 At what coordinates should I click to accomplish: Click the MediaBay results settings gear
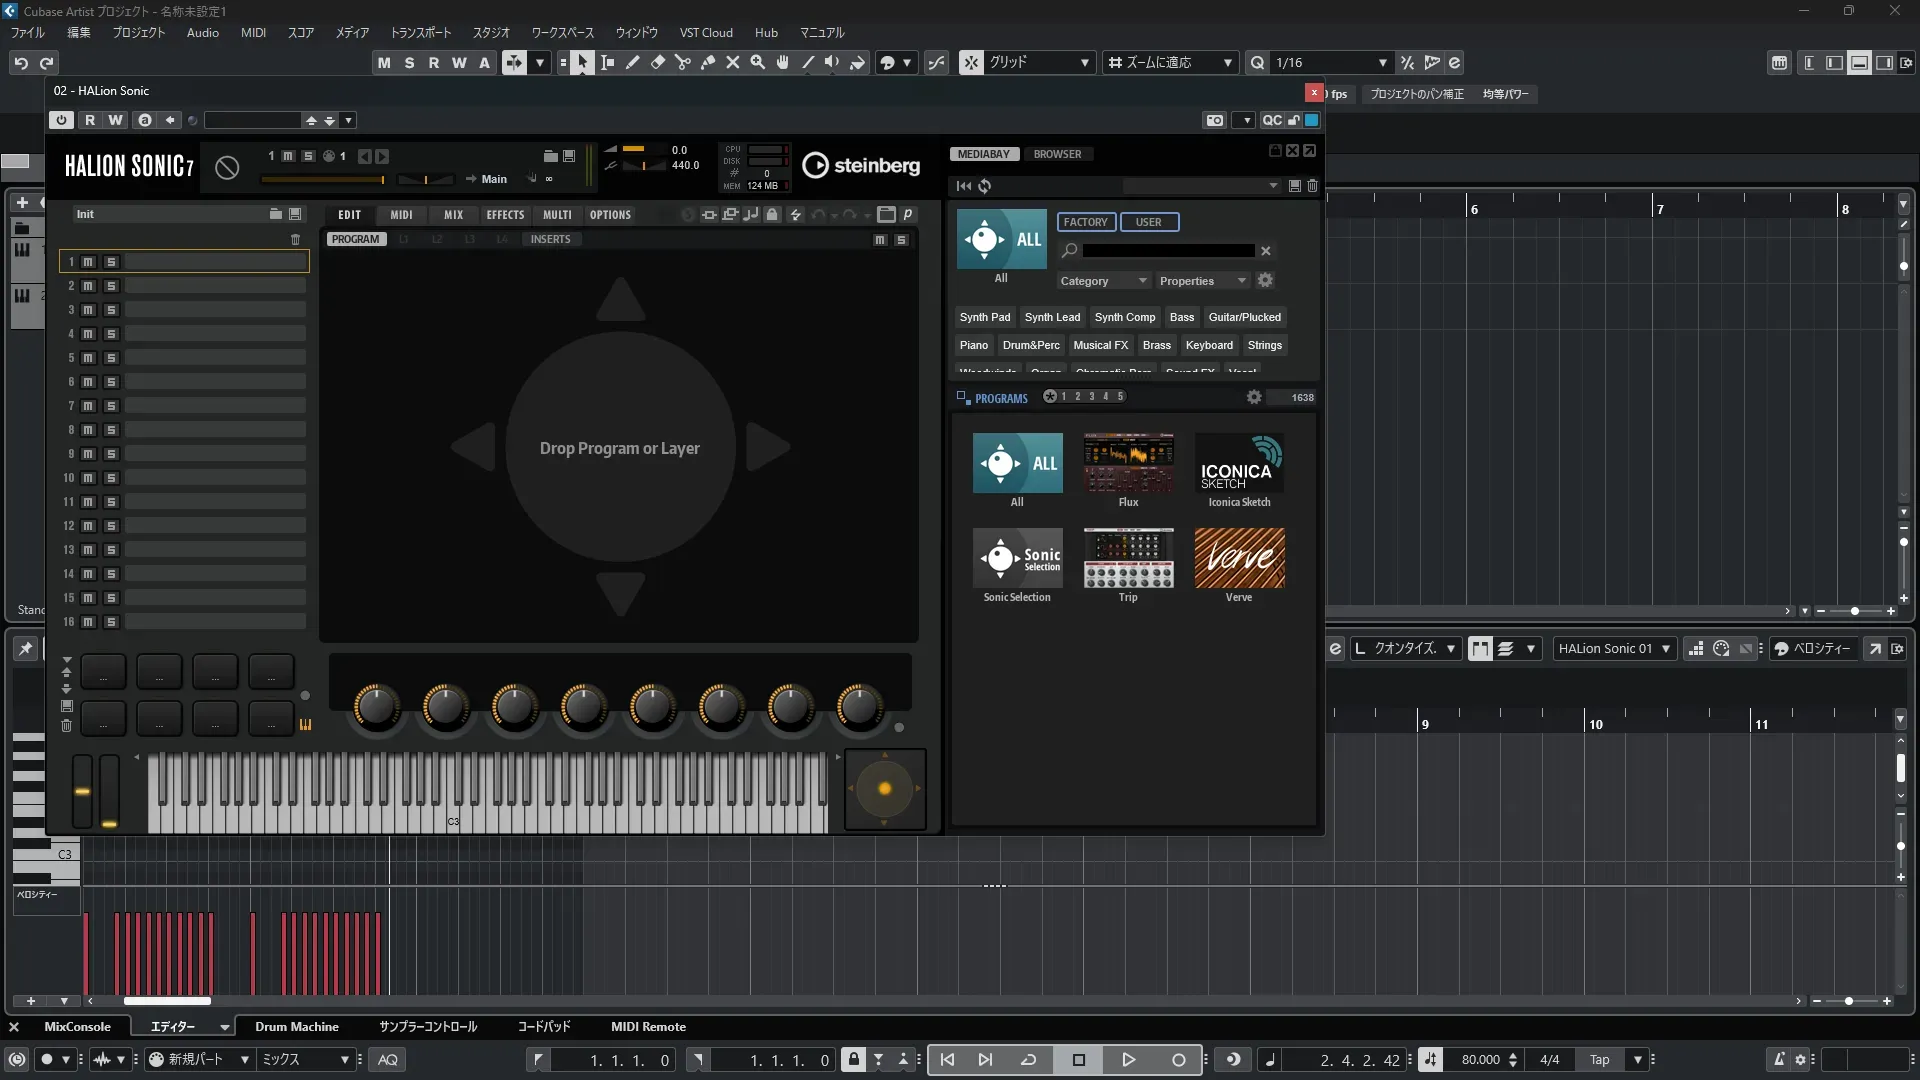(x=1254, y=397)
